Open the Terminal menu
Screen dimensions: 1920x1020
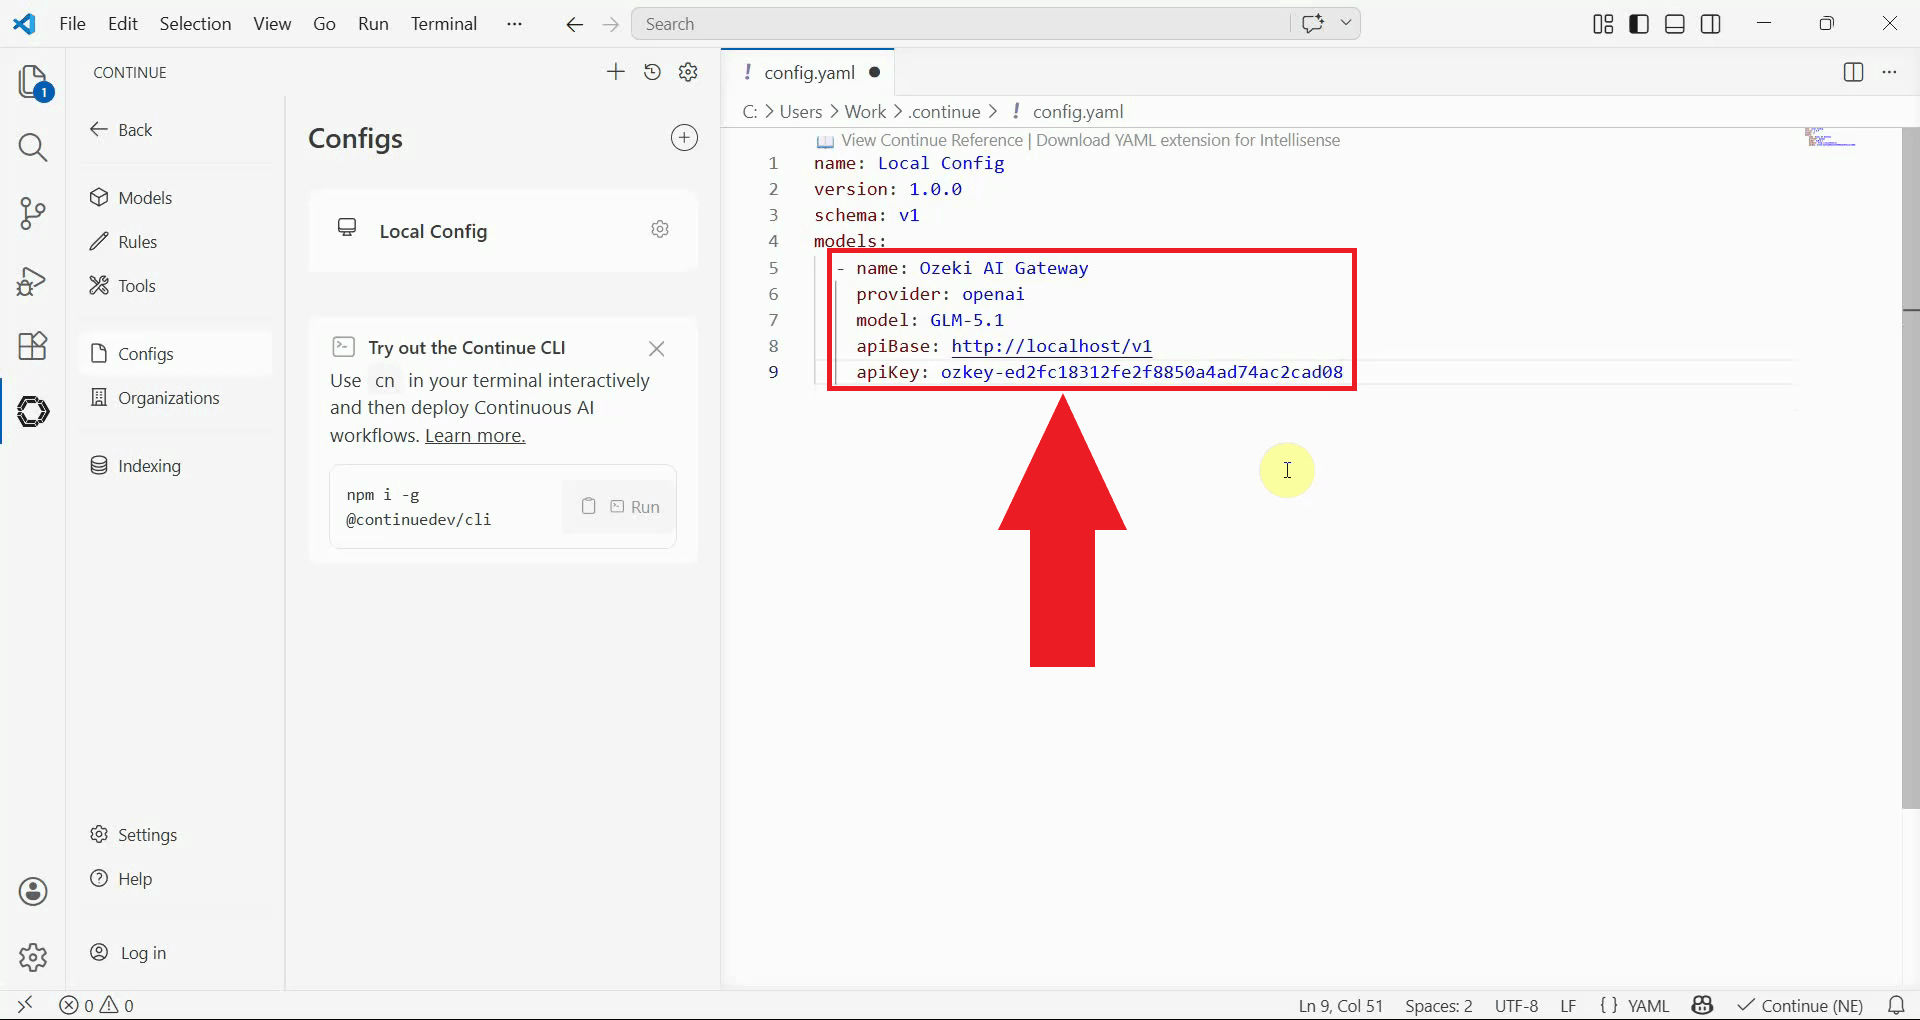click(444, 23)
